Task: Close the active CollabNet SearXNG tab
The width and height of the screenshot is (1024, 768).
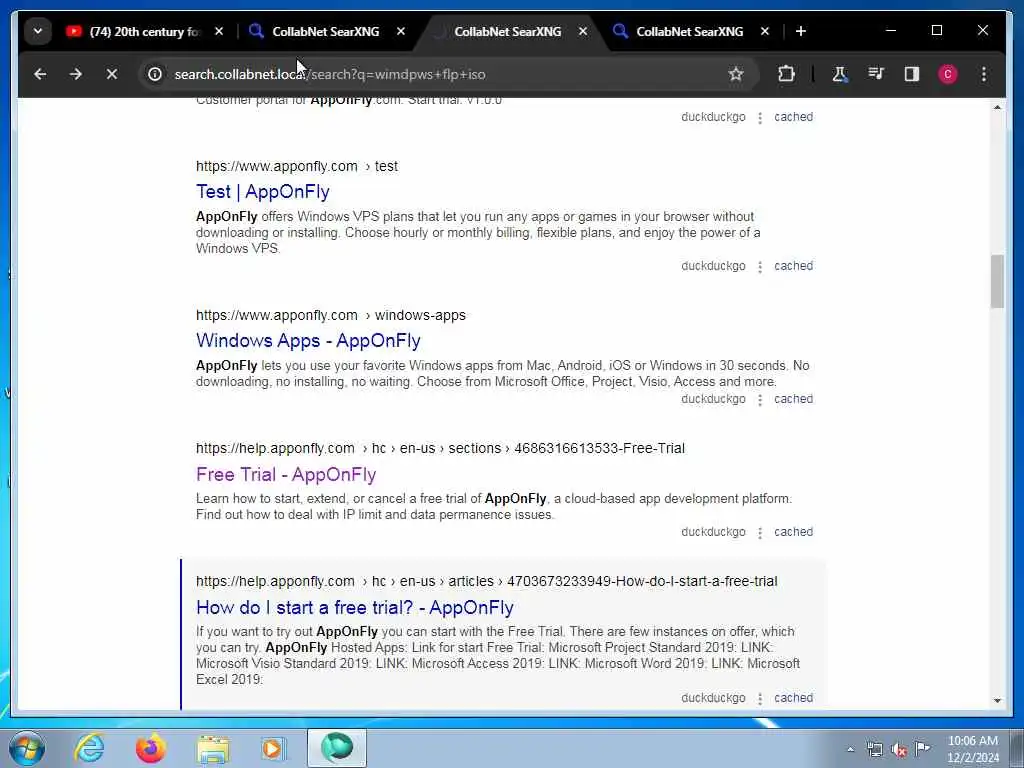Action: point(583,31)
